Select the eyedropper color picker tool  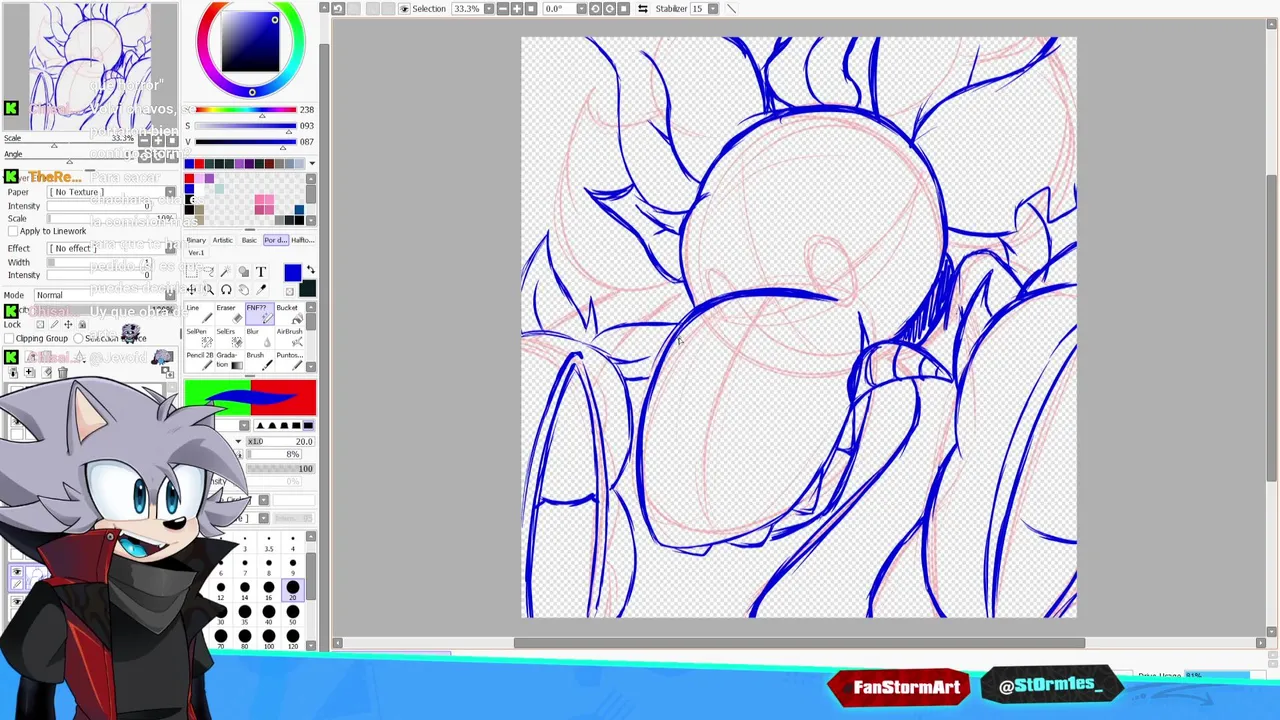261,290
